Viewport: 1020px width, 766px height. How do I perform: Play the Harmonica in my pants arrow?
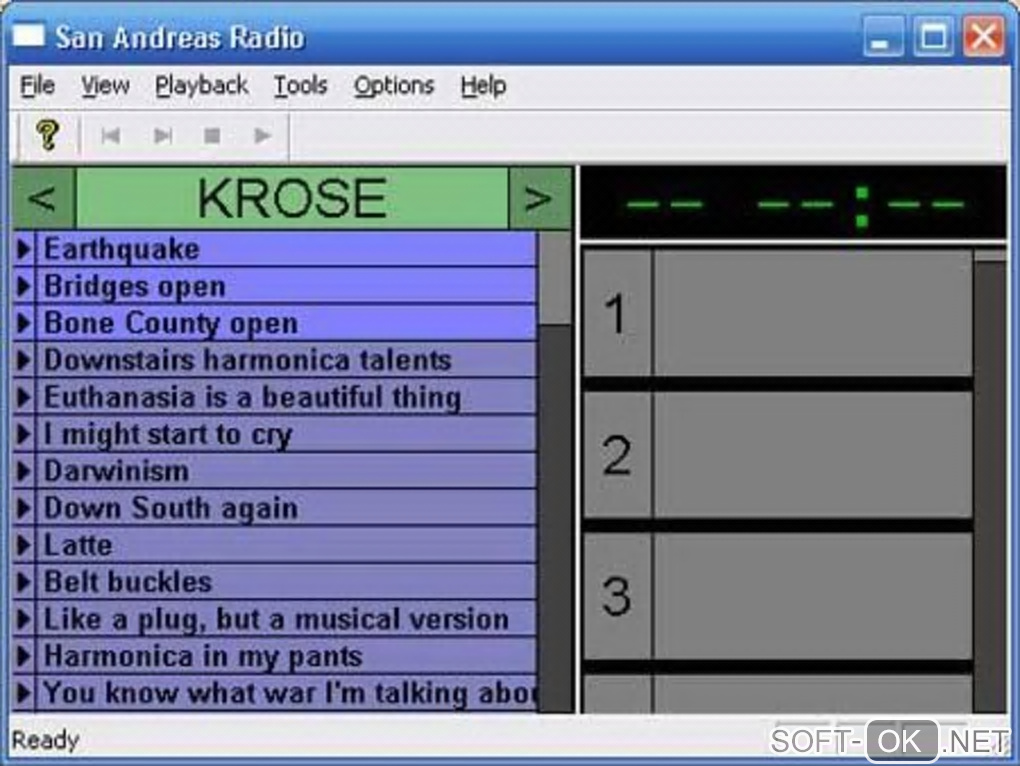click(x=24, y=656)
